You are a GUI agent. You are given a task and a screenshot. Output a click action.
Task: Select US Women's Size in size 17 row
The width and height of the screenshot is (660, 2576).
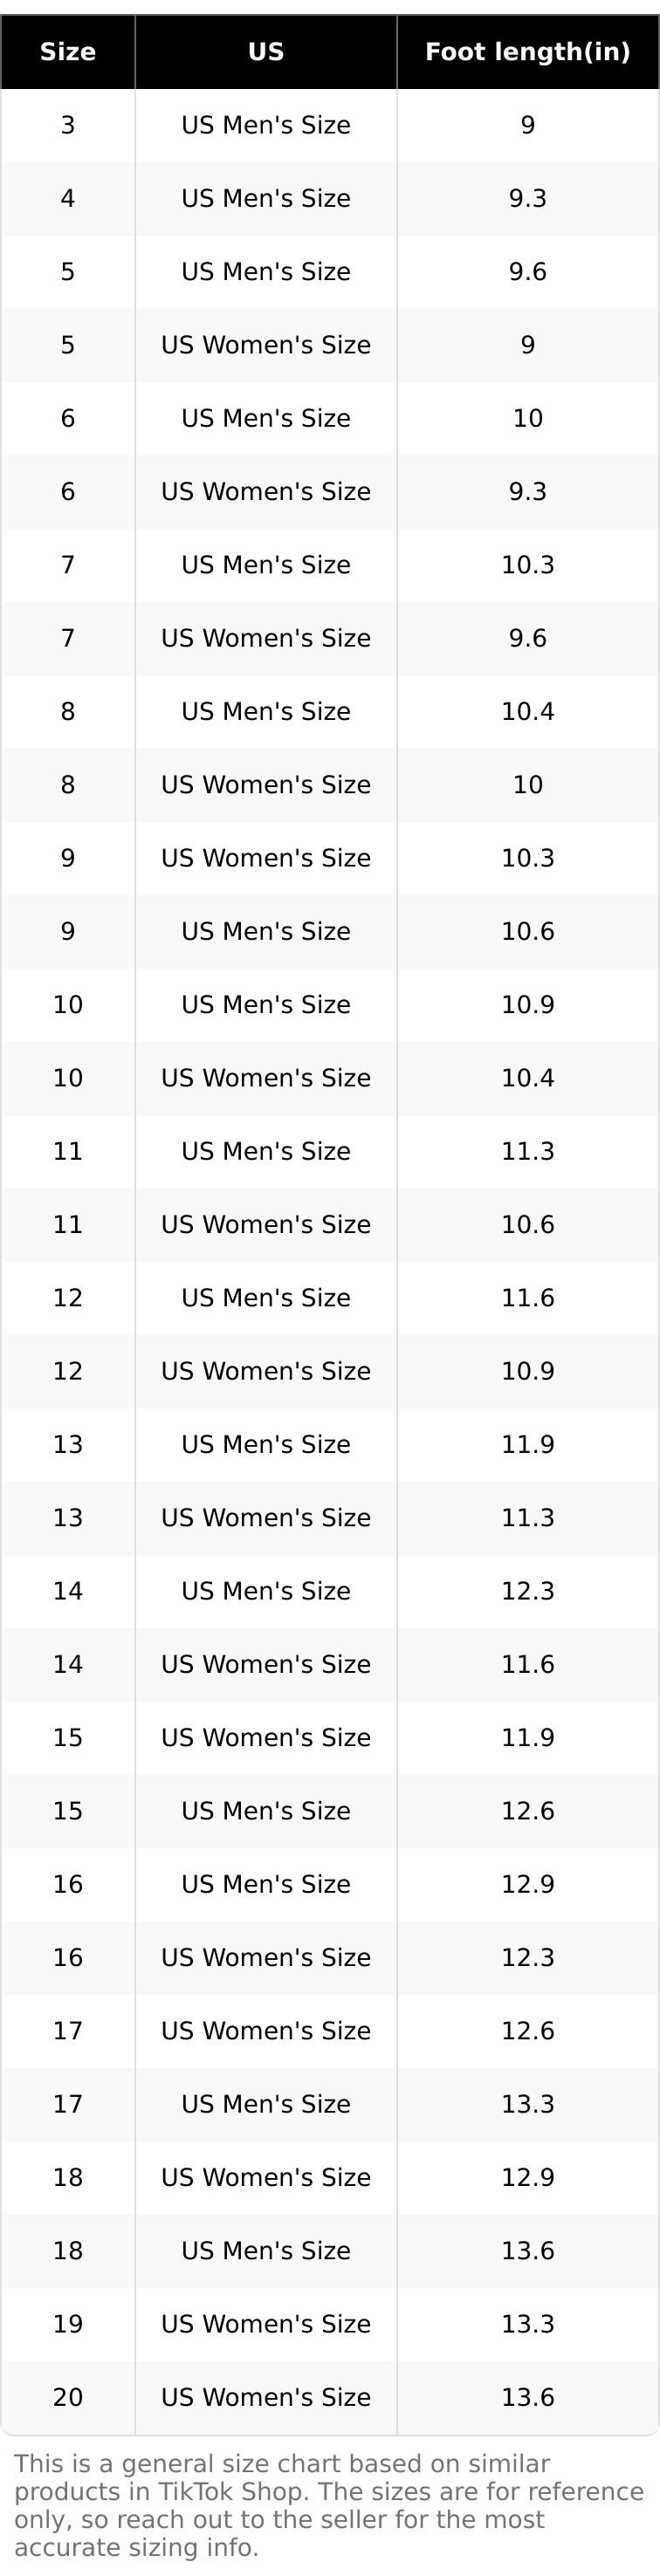click(266, 2031)
